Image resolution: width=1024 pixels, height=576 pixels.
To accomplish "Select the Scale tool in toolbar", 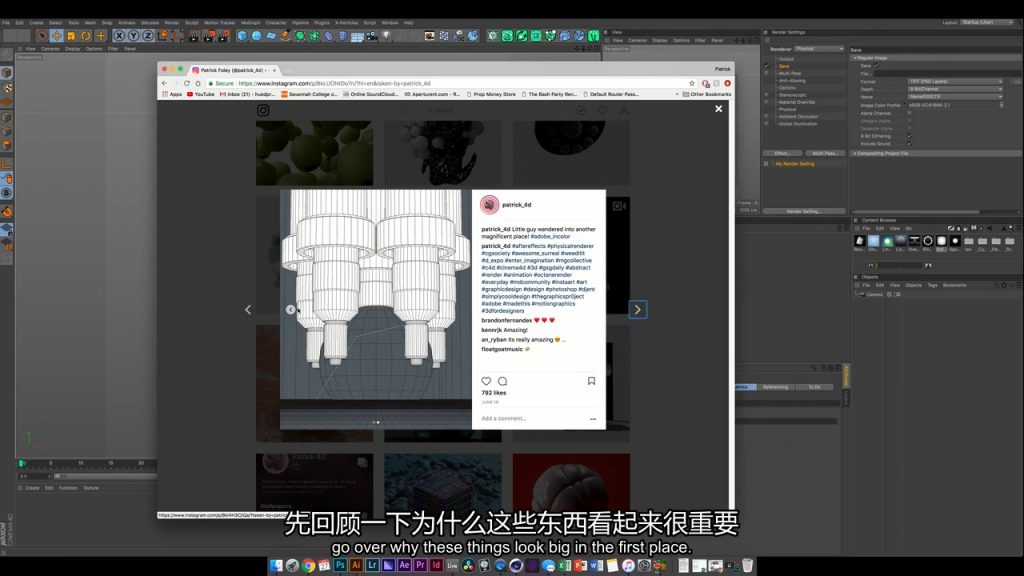I will tap(71, 36).
